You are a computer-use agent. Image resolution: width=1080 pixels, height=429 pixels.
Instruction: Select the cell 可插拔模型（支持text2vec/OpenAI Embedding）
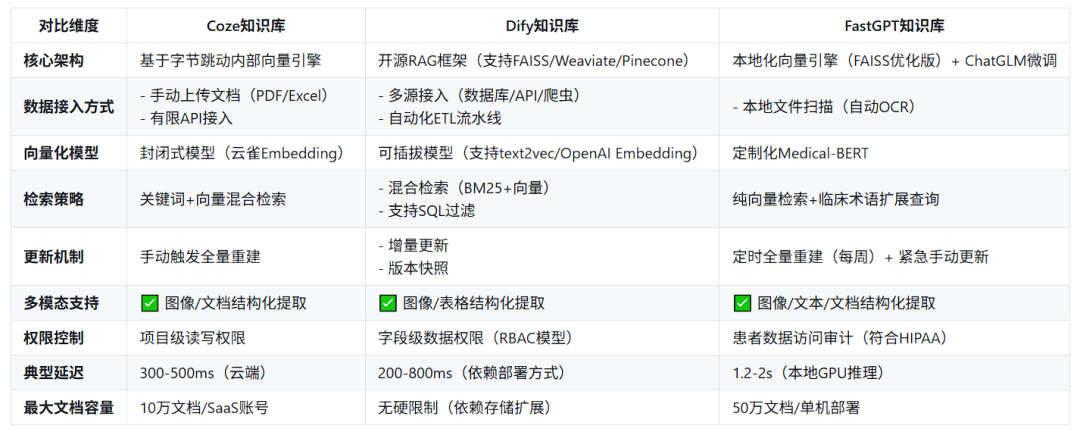pos(543,154)
